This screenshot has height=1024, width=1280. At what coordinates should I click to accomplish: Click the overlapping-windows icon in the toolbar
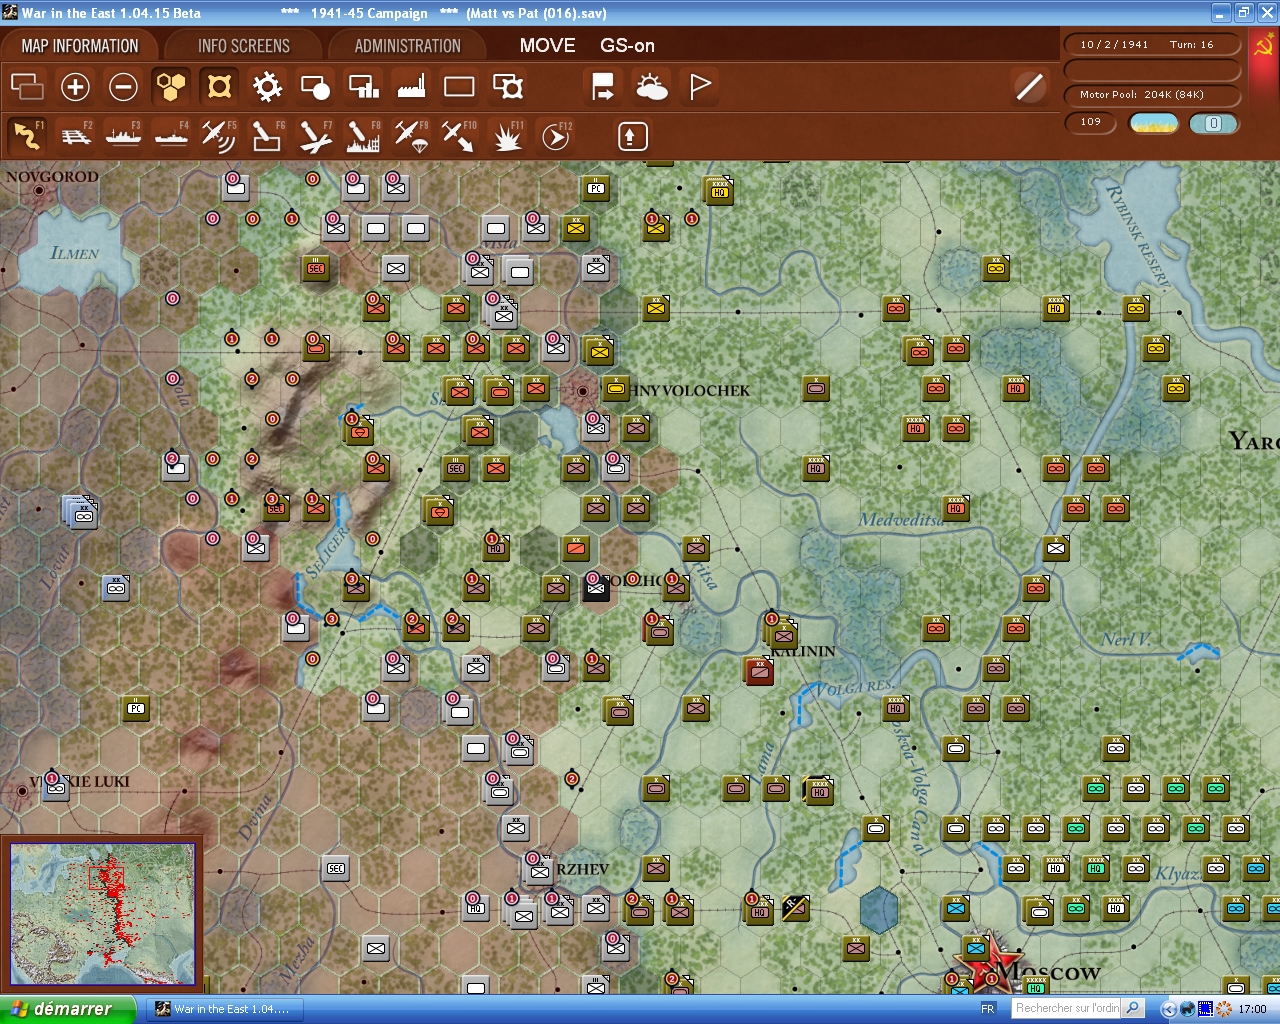tap(27, 87)
